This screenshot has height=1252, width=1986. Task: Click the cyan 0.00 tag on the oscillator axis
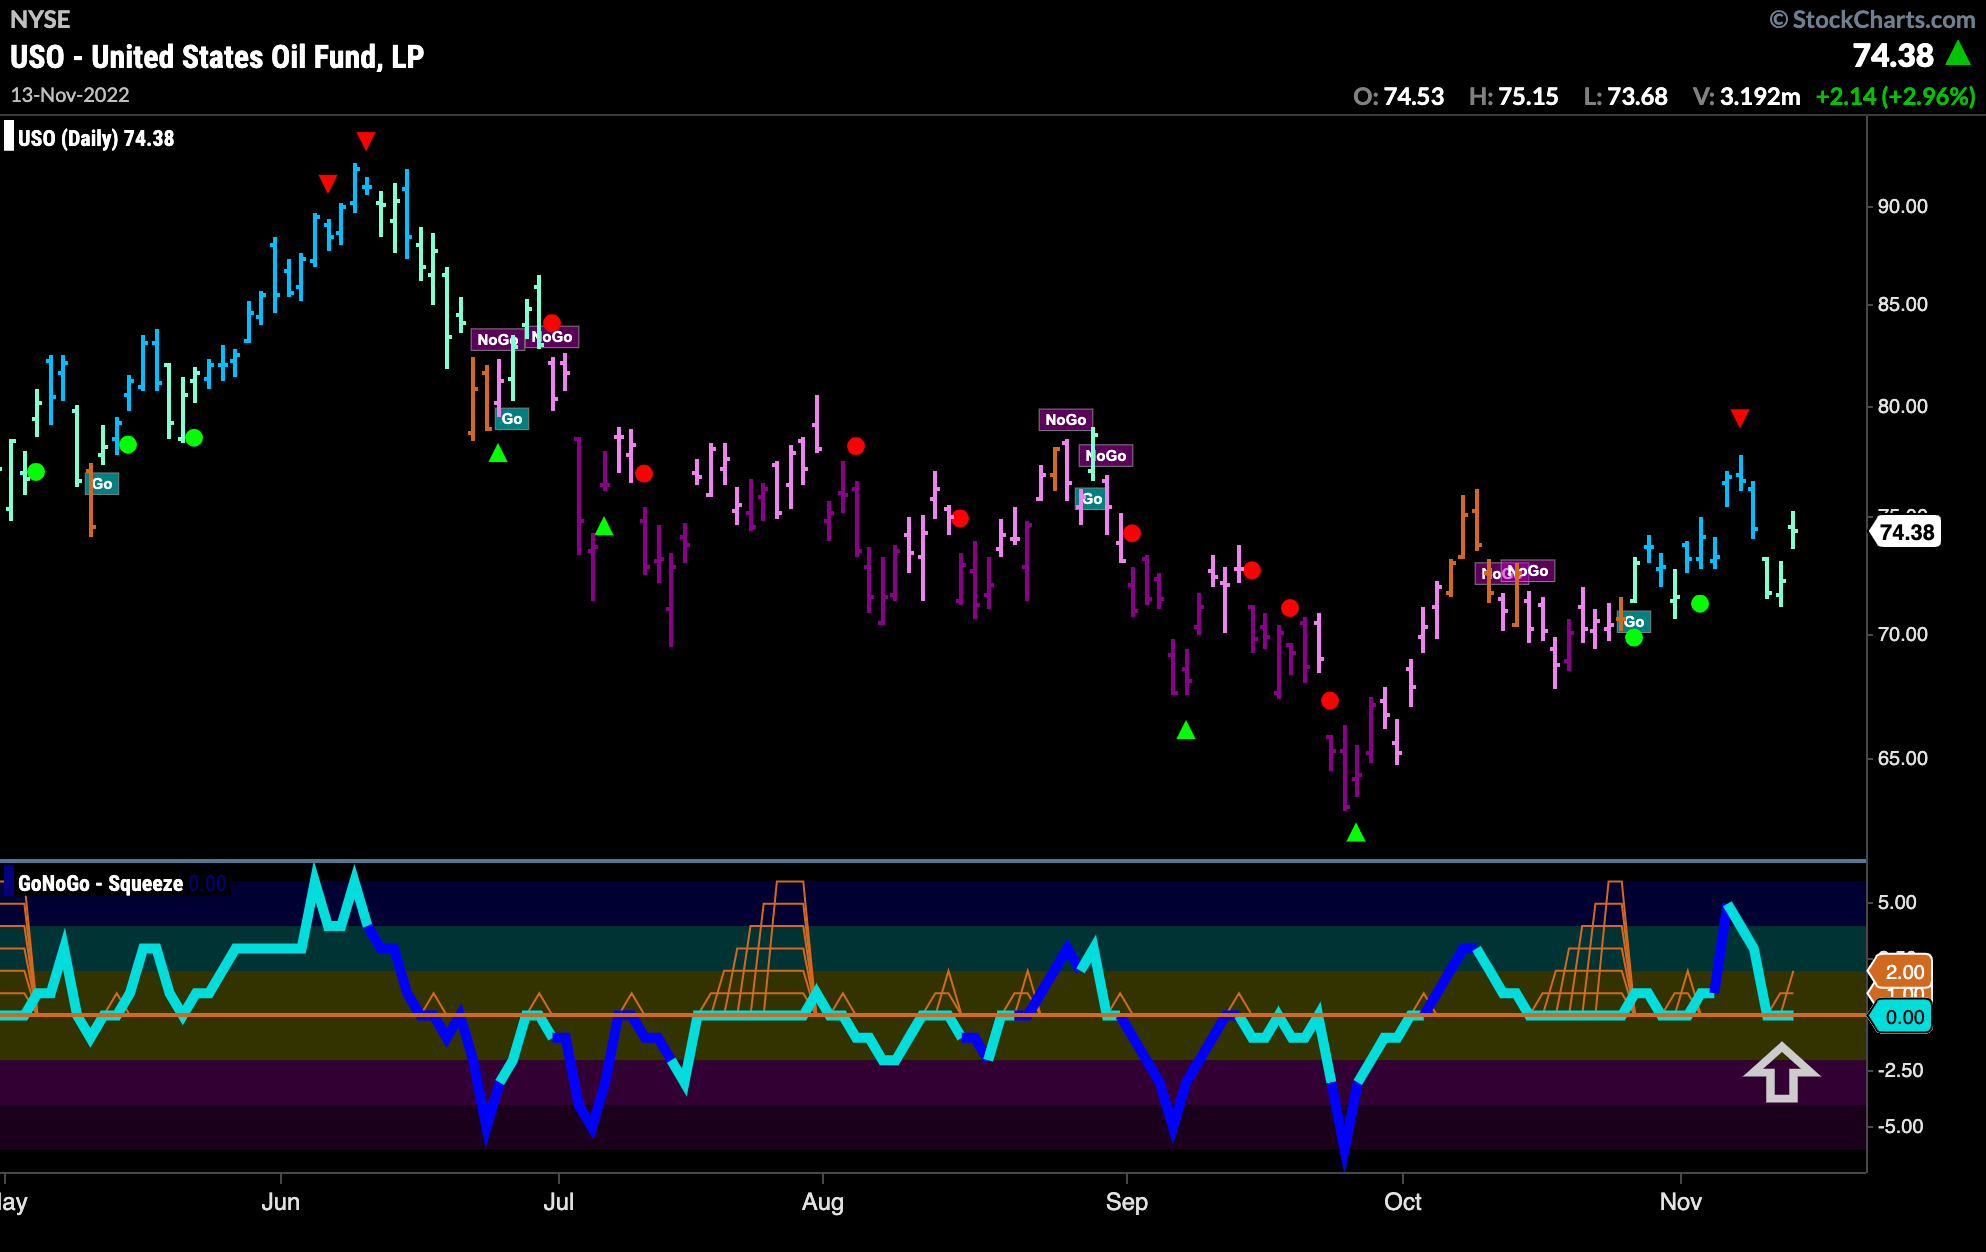point(1902,1017)
